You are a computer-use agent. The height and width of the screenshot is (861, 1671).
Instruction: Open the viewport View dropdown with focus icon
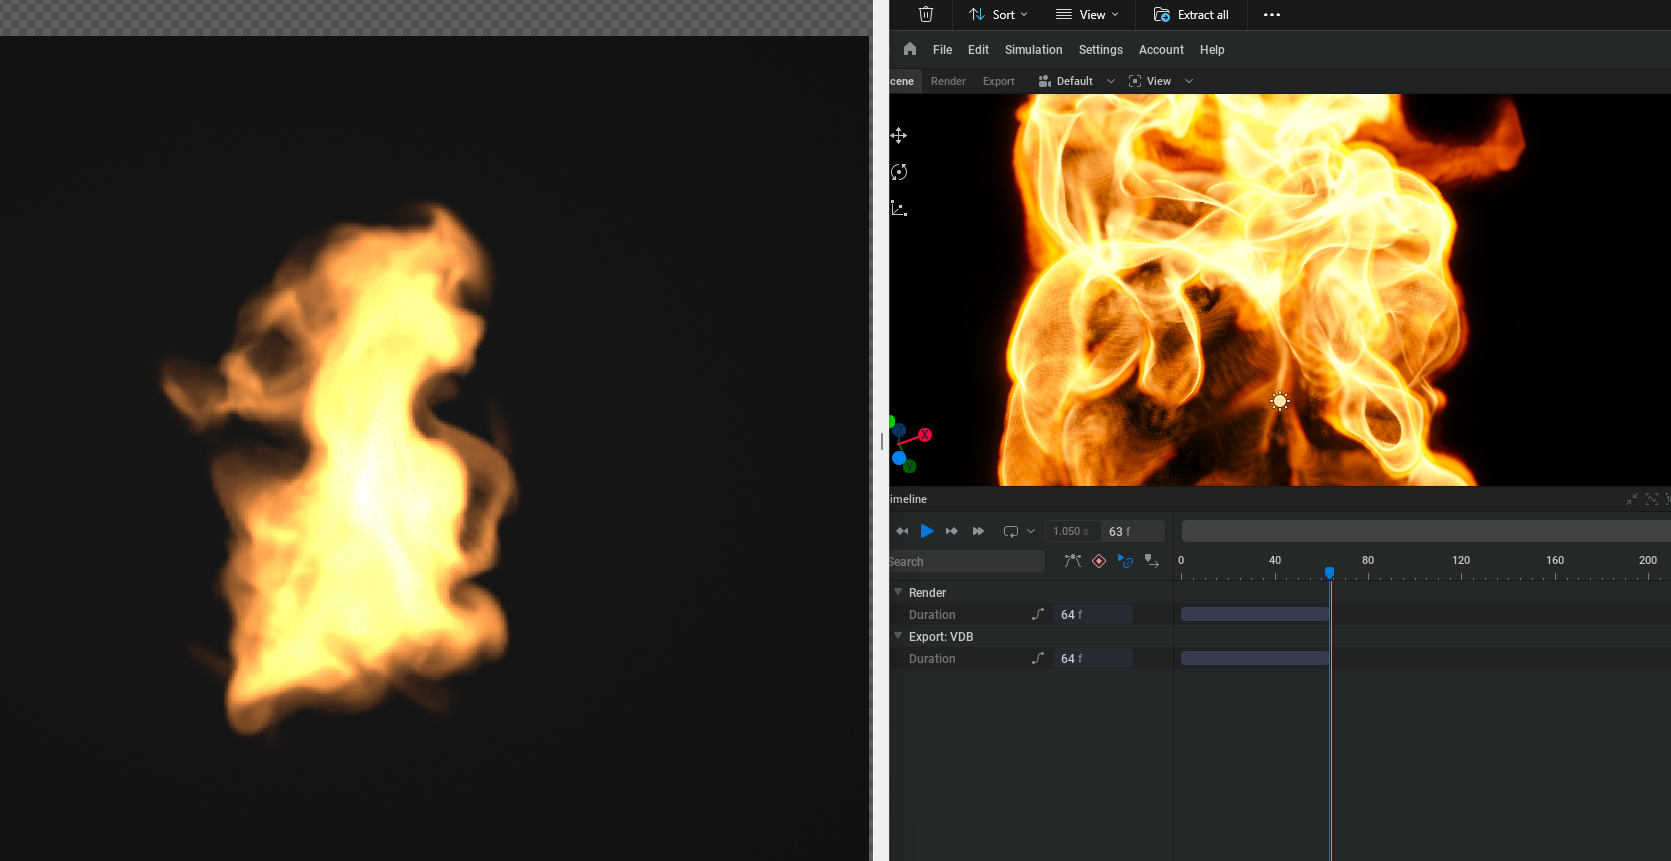coord(1160,81)
